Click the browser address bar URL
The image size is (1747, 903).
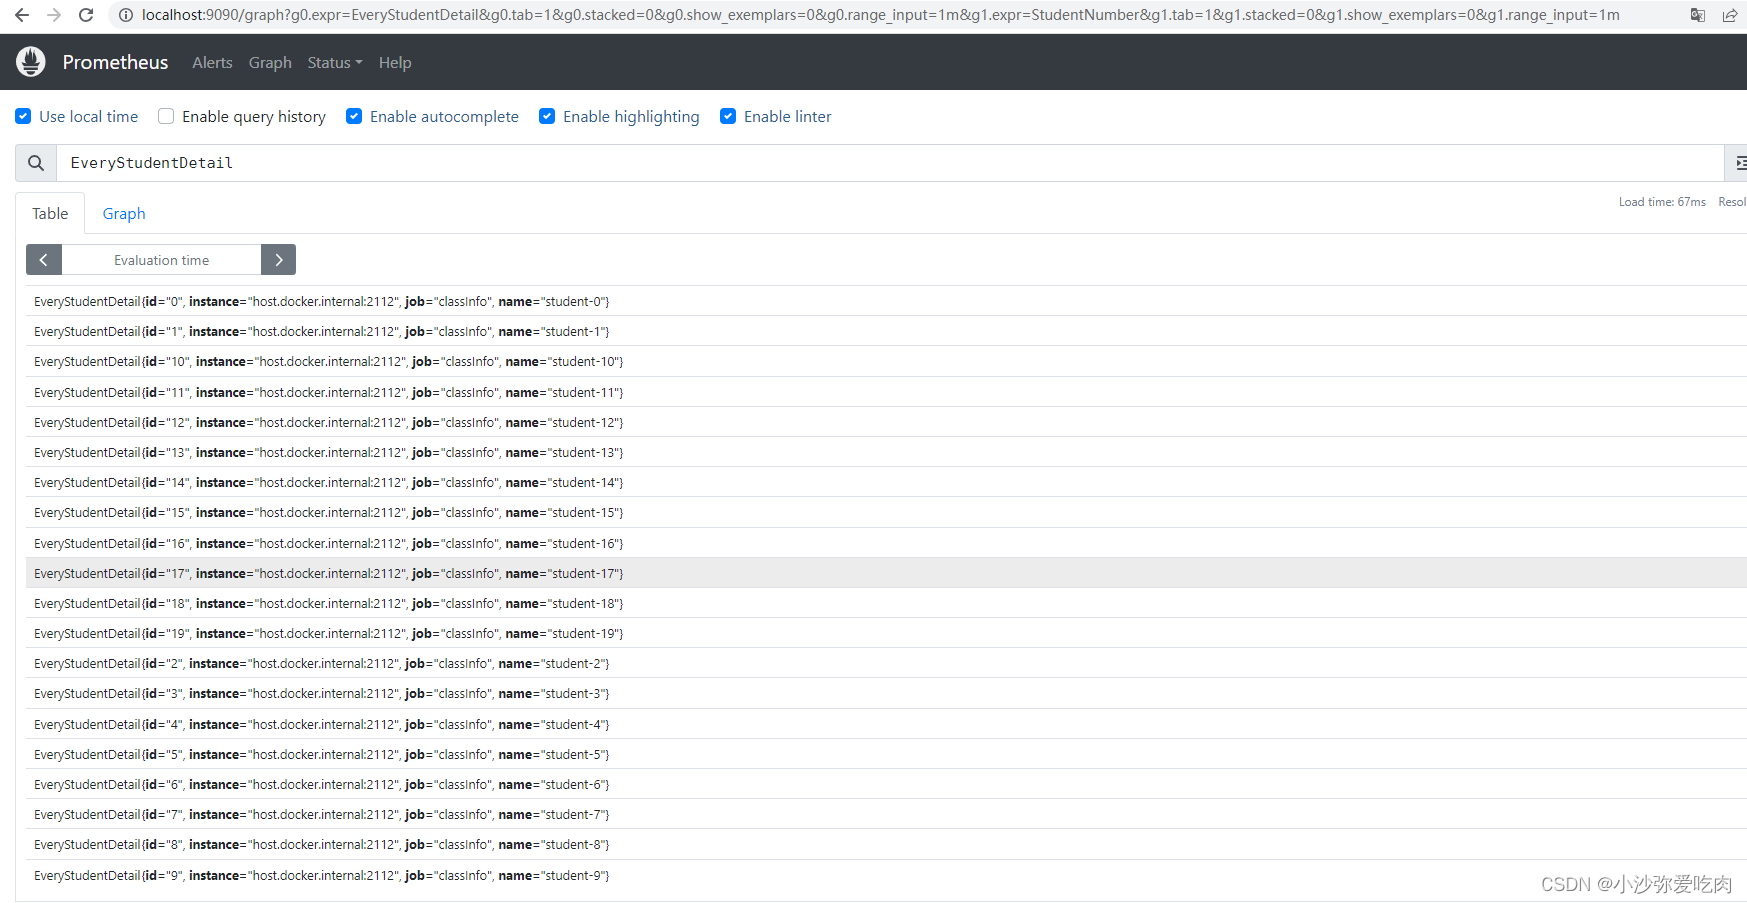point(880,15)
